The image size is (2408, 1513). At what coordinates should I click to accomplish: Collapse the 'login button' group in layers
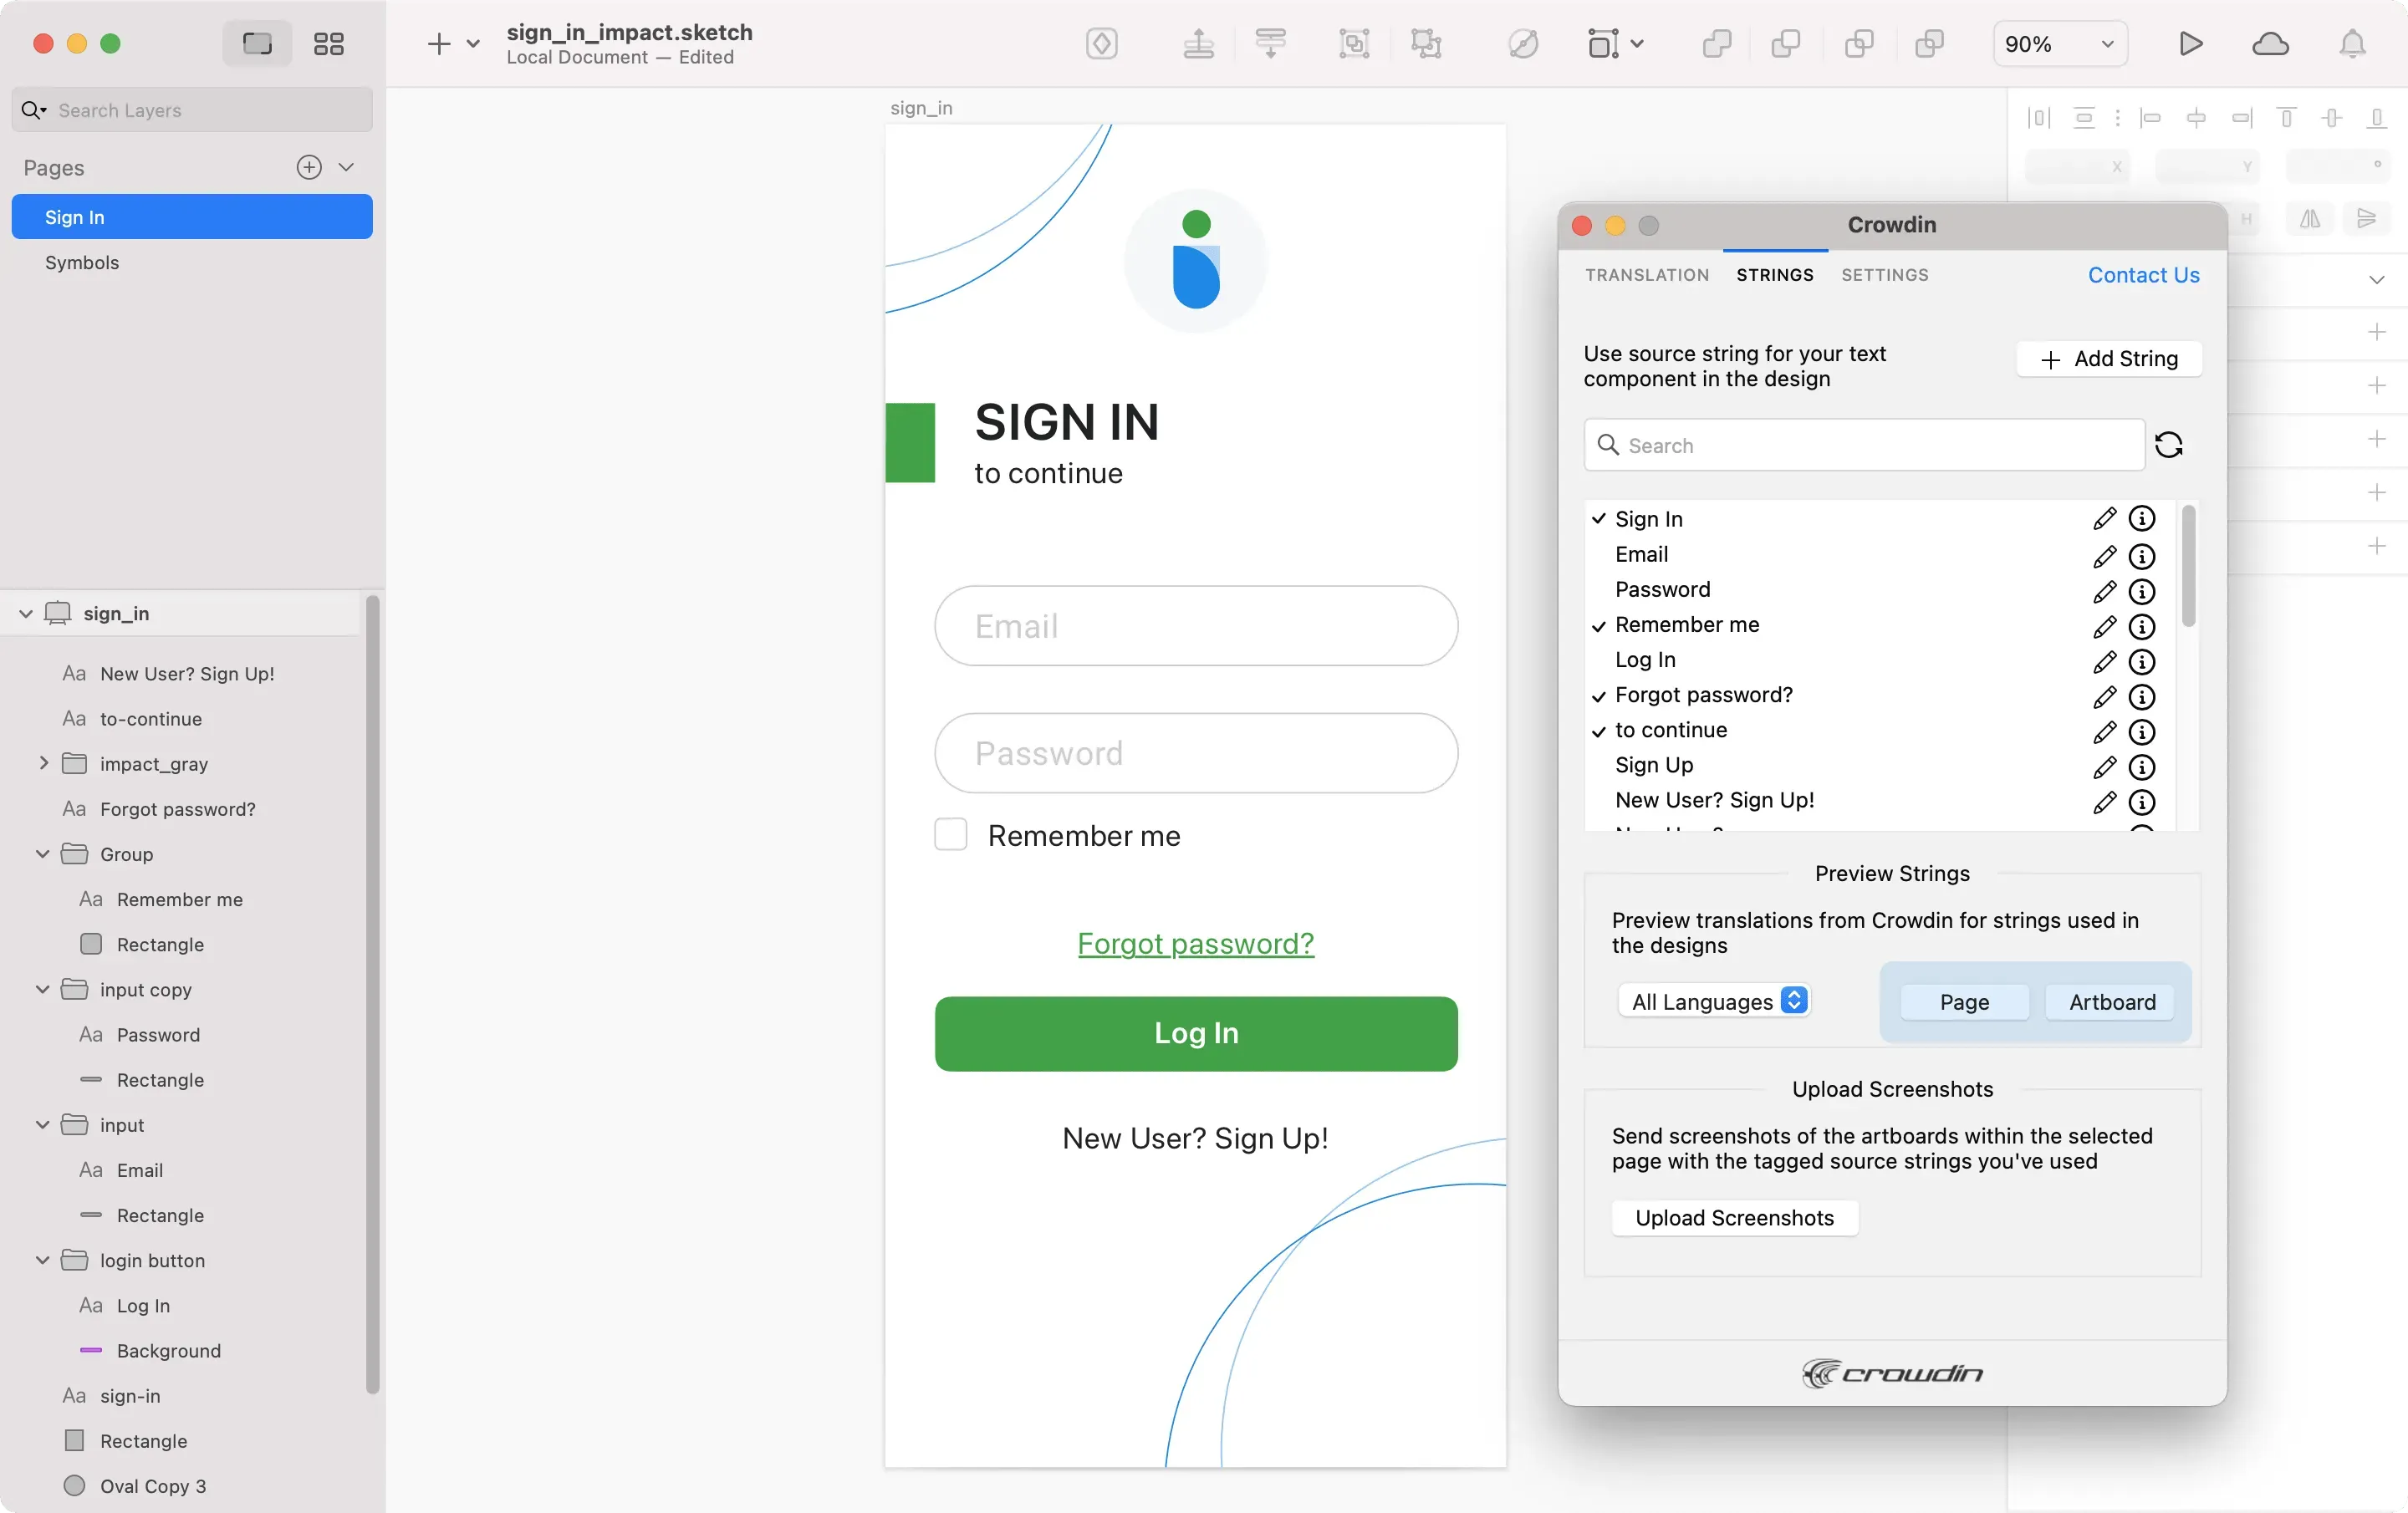[42, 1260]
